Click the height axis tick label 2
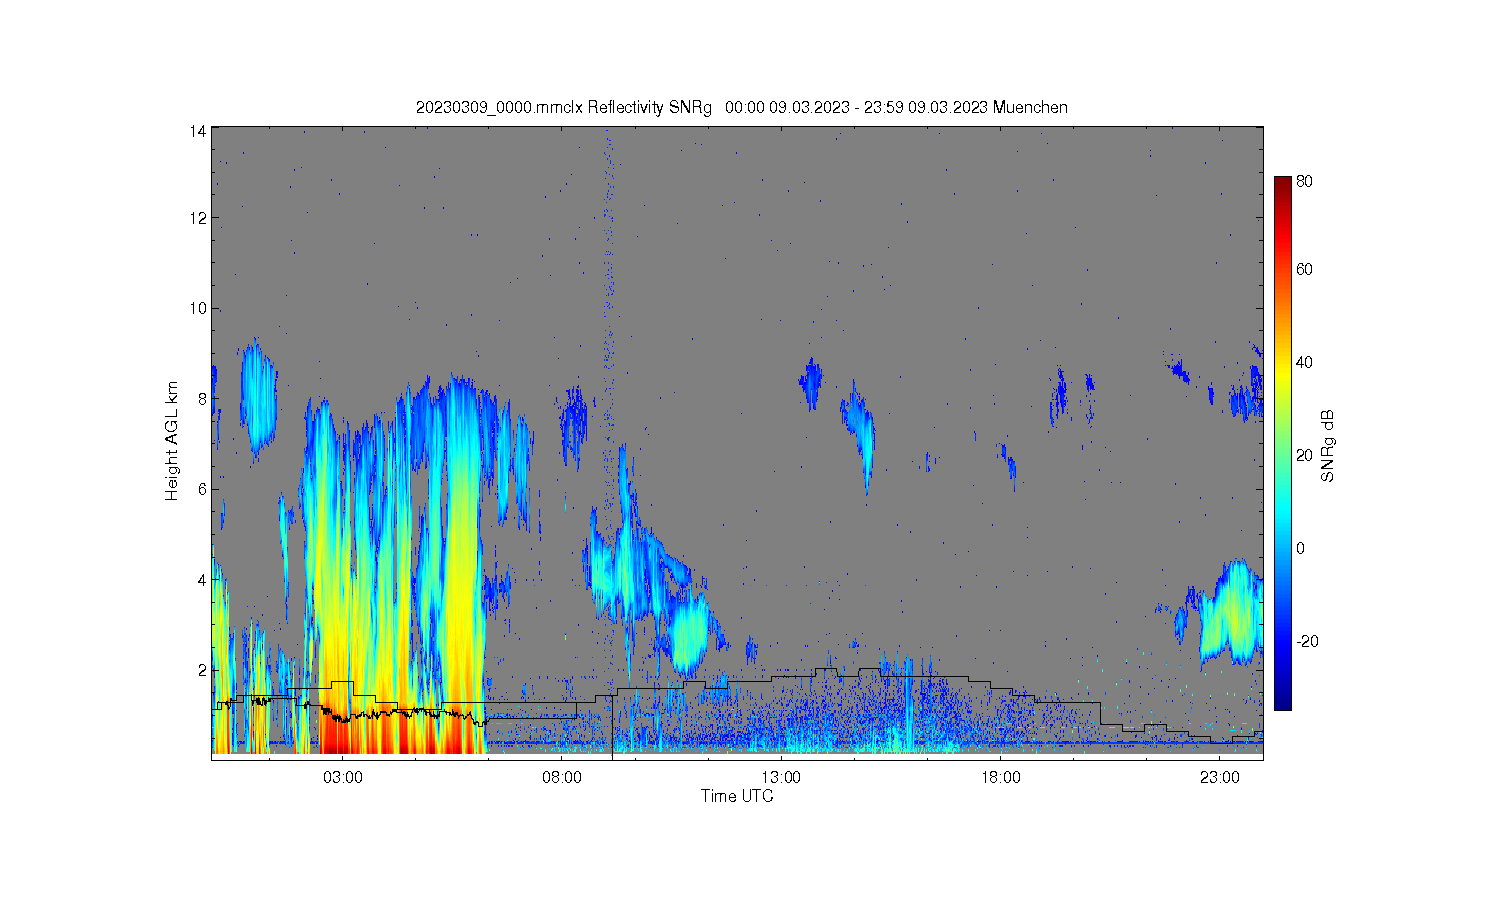Screen dimensions: 1500x900 [202, 669]
